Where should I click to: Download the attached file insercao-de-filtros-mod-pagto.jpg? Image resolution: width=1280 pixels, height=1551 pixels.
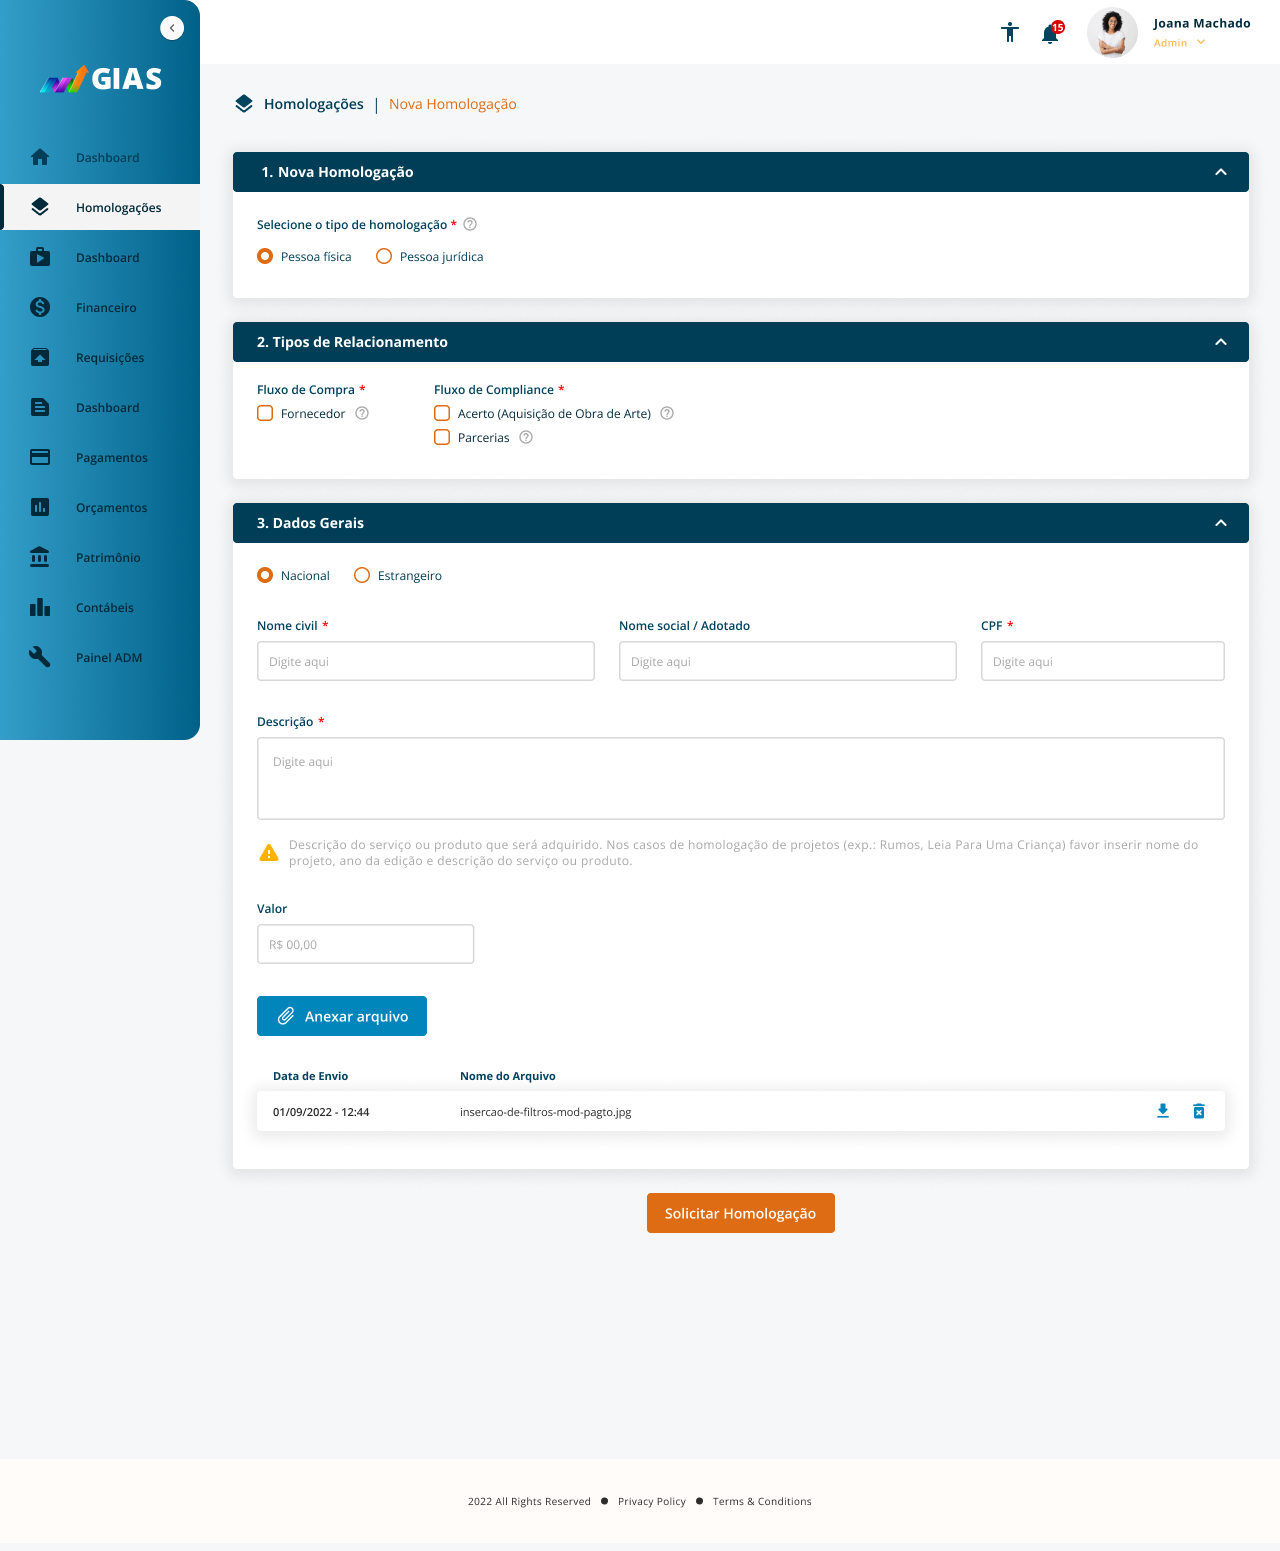pyautogui.click(x=1163, y=1111)
